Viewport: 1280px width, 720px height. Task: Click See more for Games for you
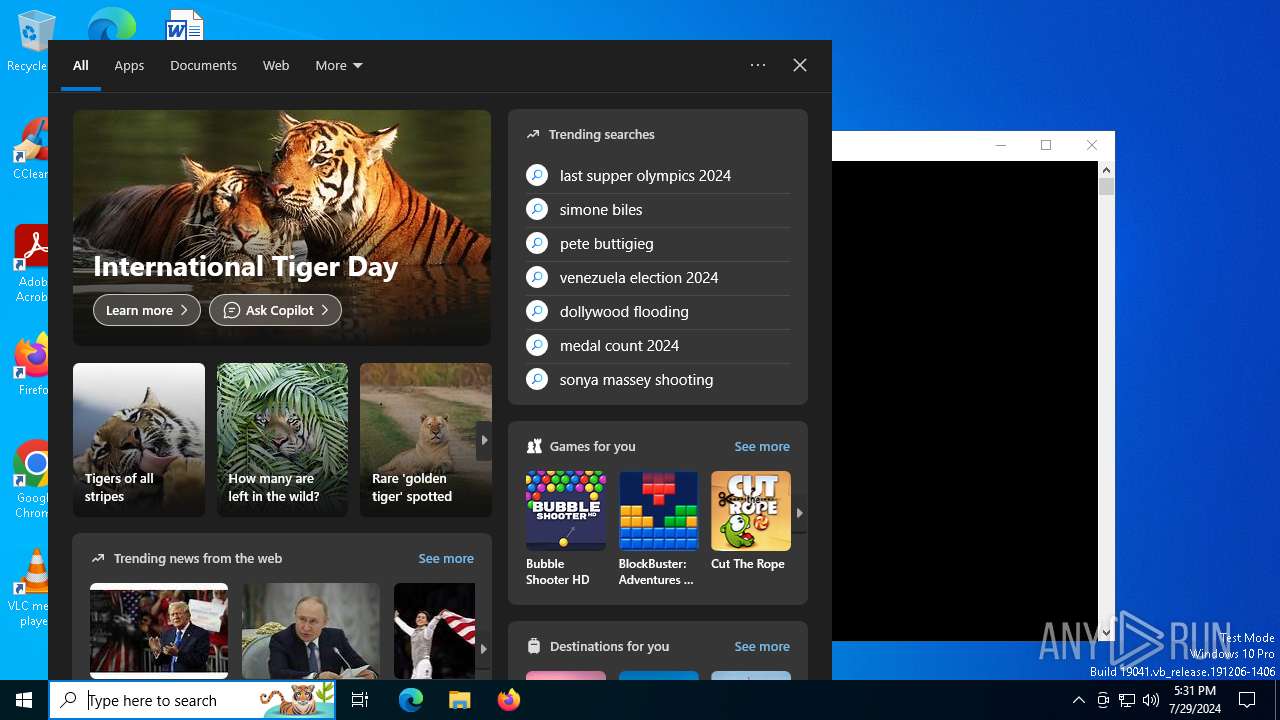click(x=762, y=446)
